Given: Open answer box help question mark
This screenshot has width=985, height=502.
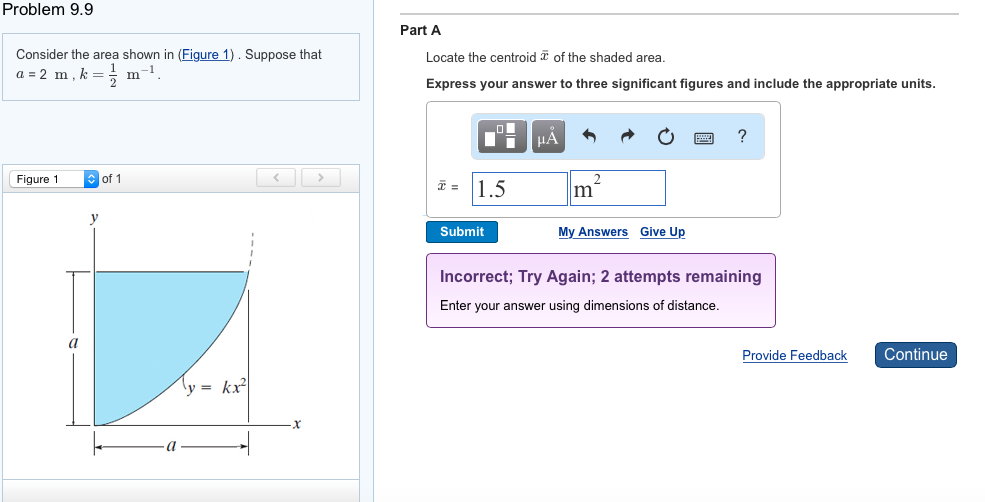Looking at the screenshot, I should click(x=741, y=137).
